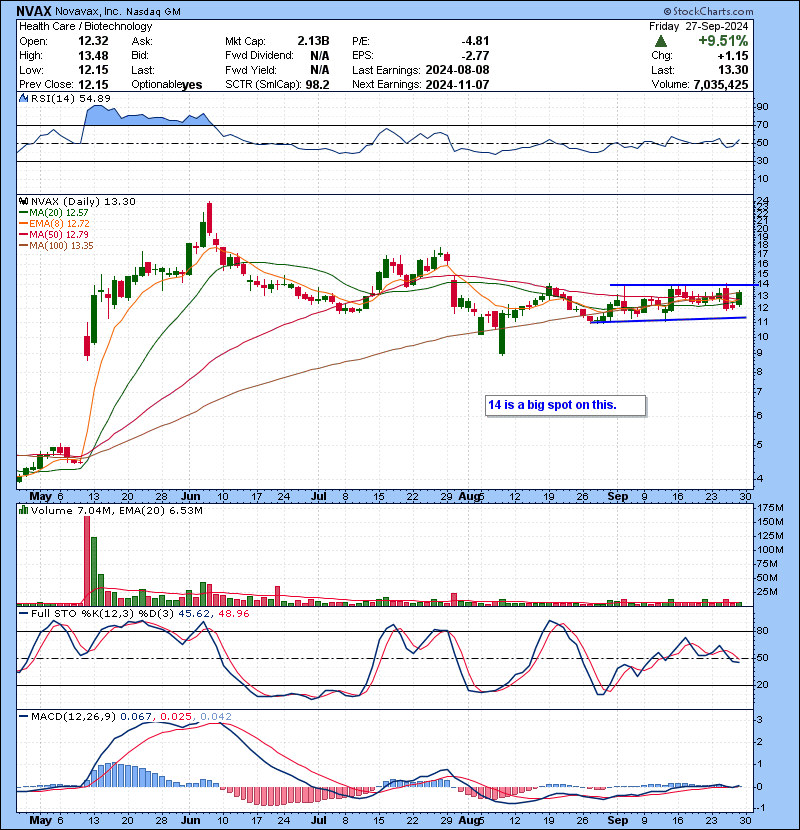The width and height of the screenshot is (800, 830).
Task: Click the P/E value -4.81
Action: 475,41
